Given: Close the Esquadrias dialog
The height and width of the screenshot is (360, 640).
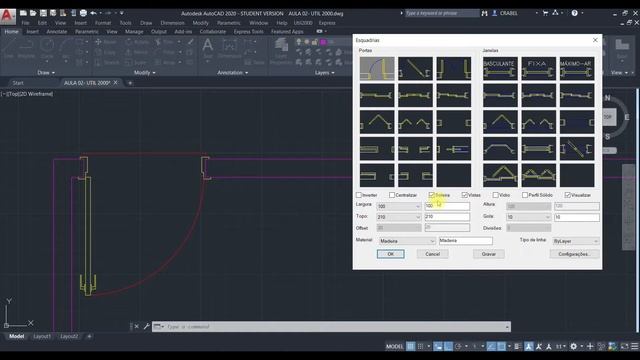Looking at the screenshot, I should tap(595, 40).
